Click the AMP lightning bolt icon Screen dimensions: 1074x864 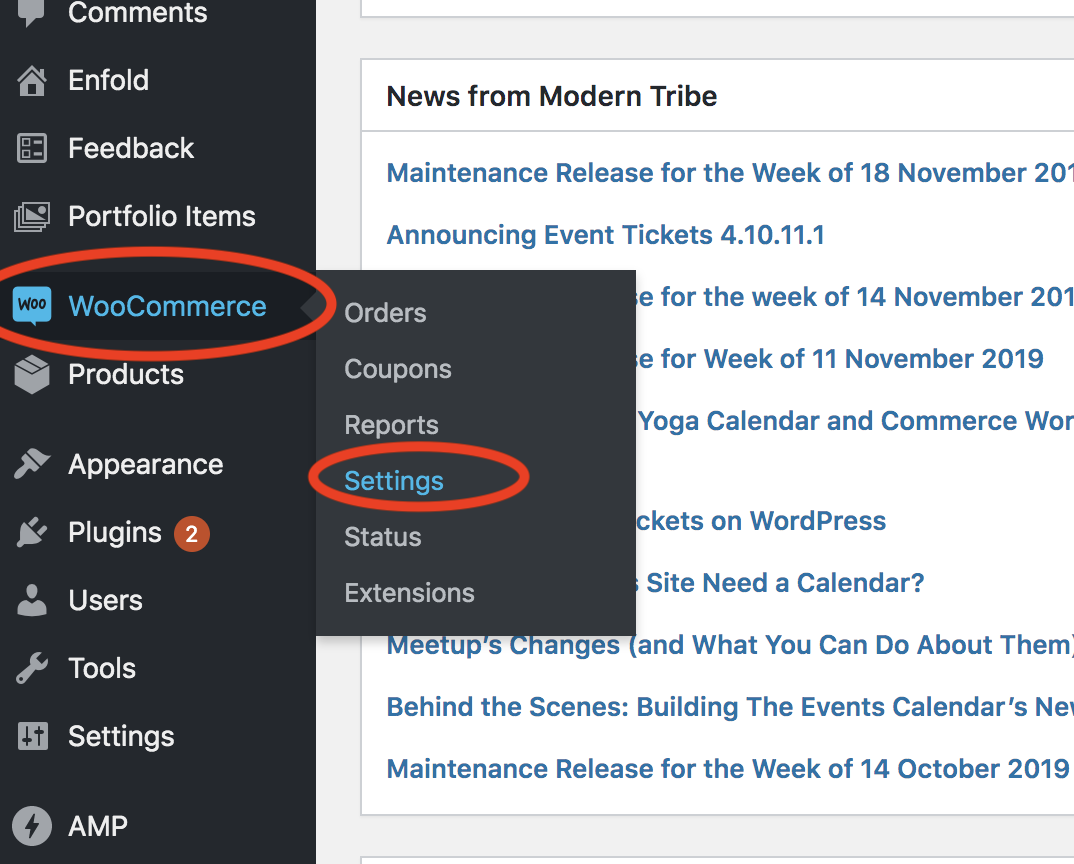point(32,826)
